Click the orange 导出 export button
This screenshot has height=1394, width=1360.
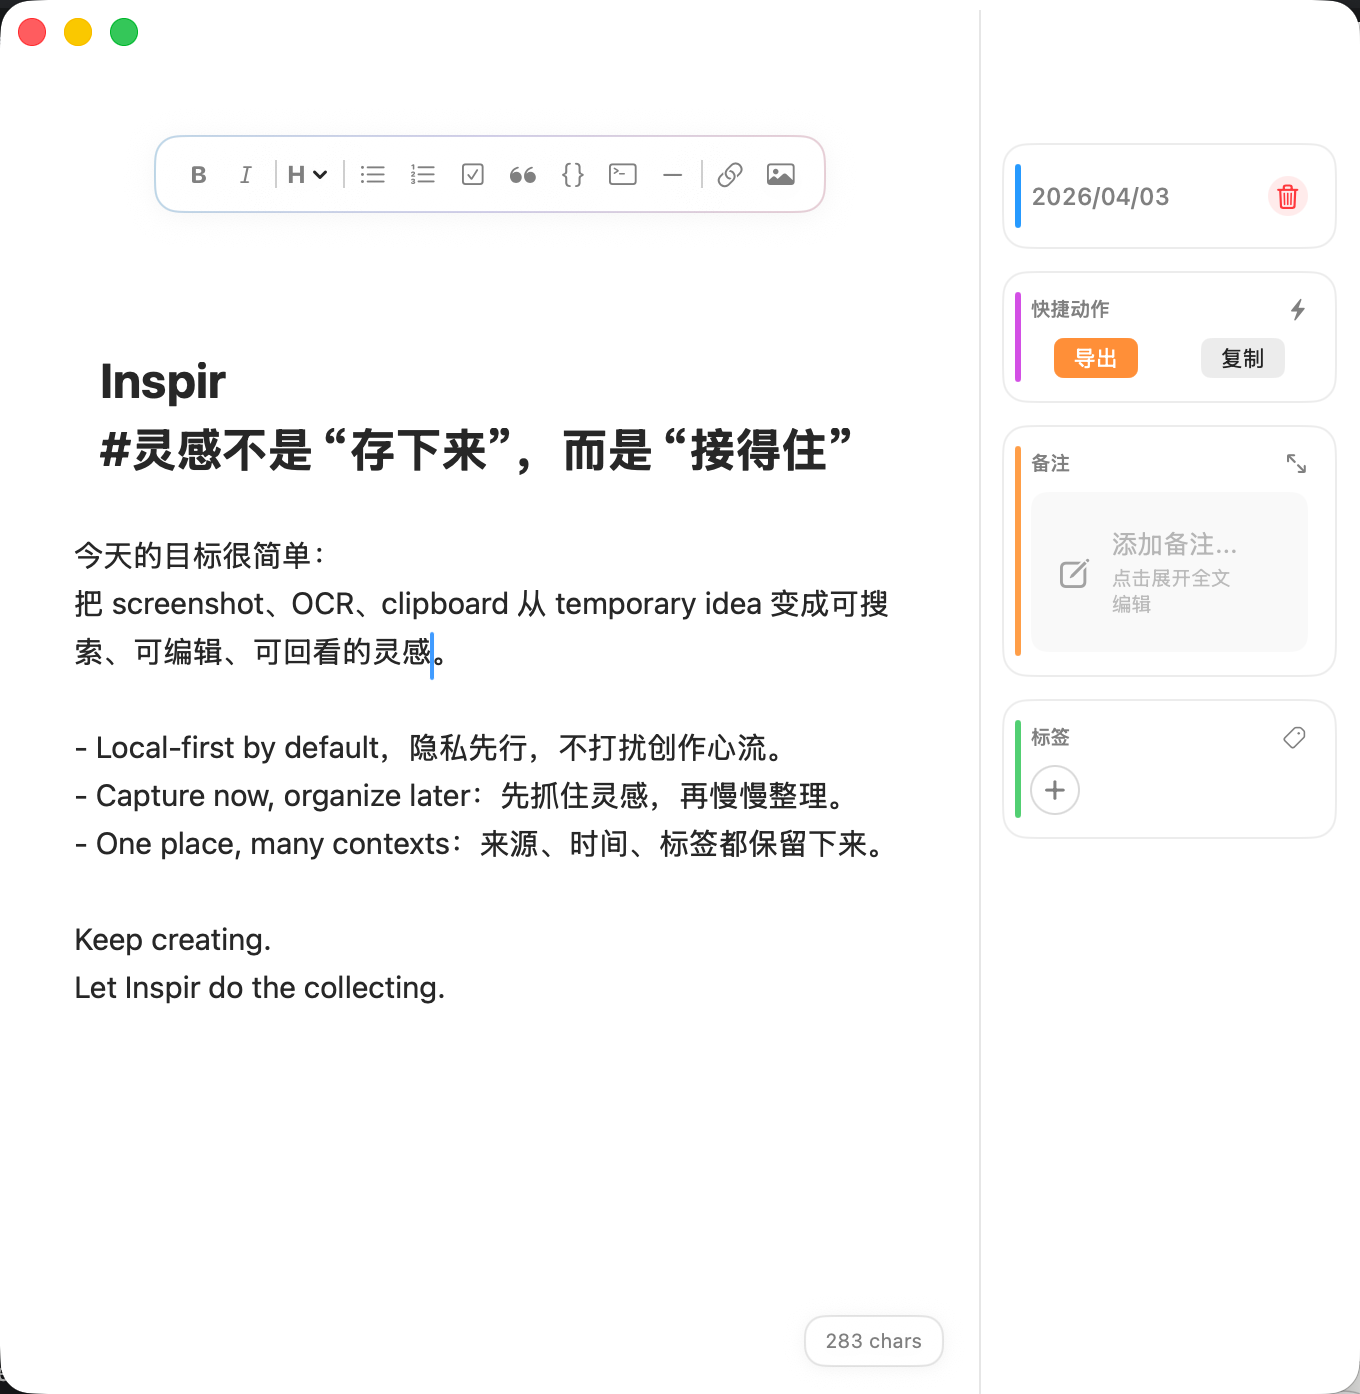point(1095,357)
